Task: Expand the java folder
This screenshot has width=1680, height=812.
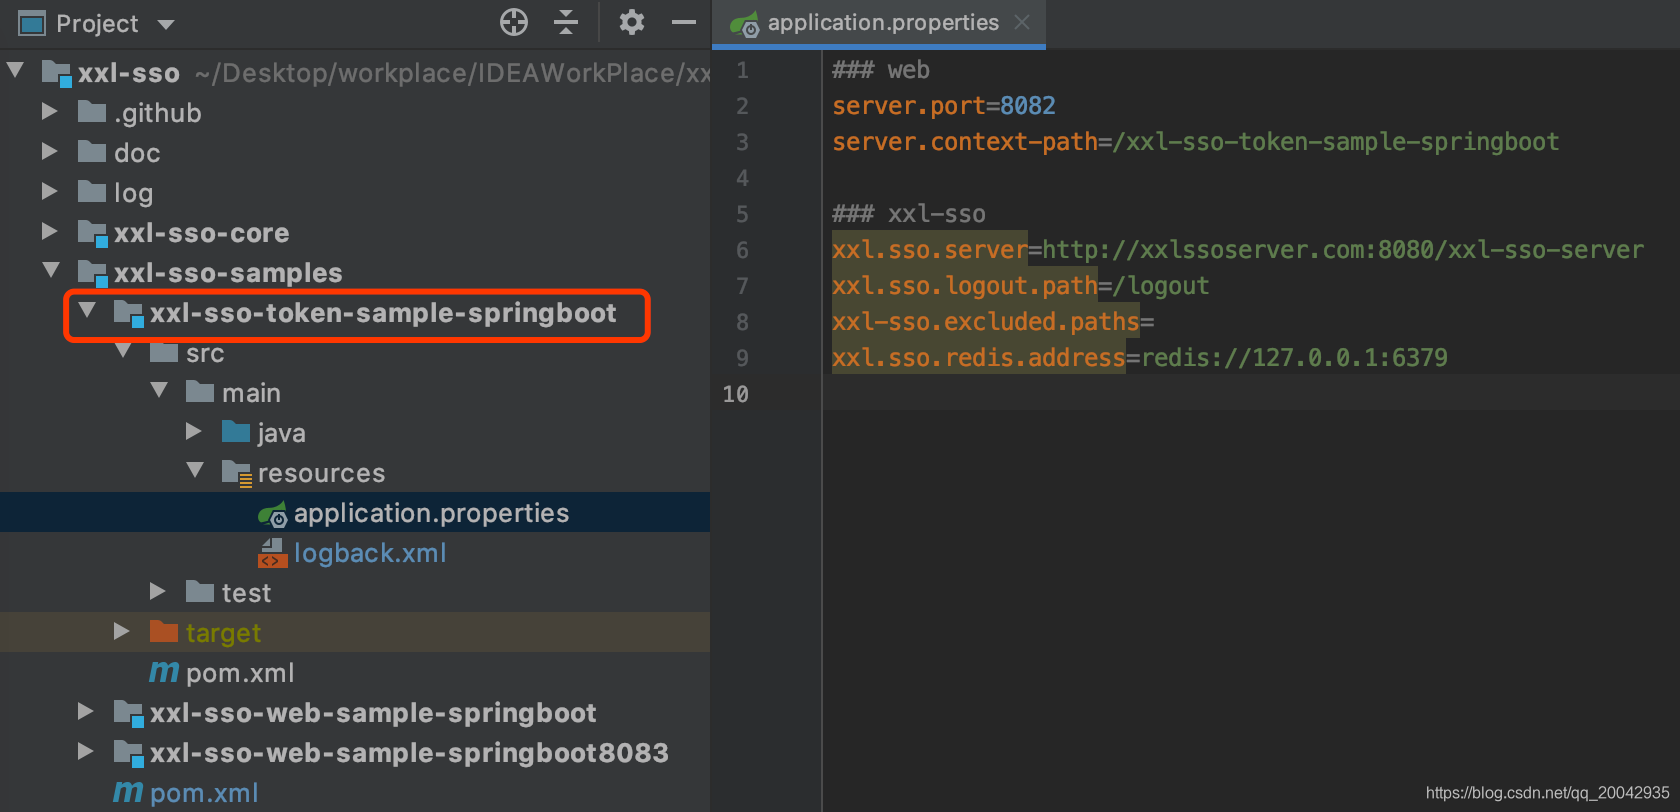Action: [x=193, y=431]
